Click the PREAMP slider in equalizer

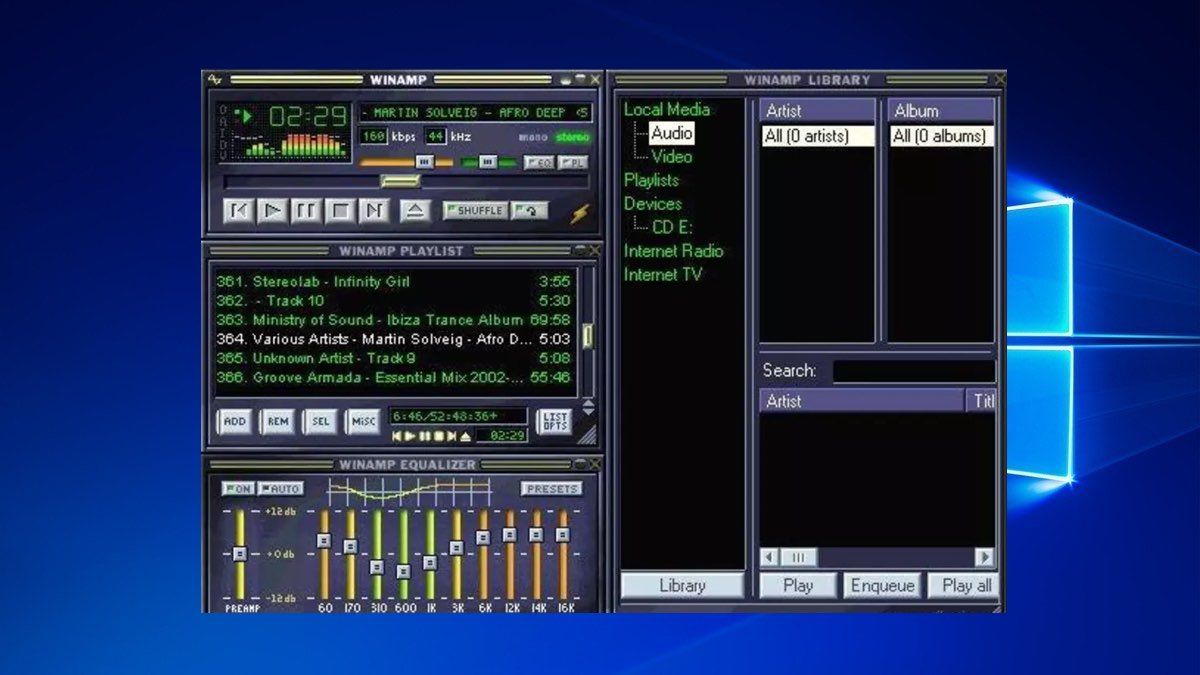pyautogui.click(x=240, y=553)
